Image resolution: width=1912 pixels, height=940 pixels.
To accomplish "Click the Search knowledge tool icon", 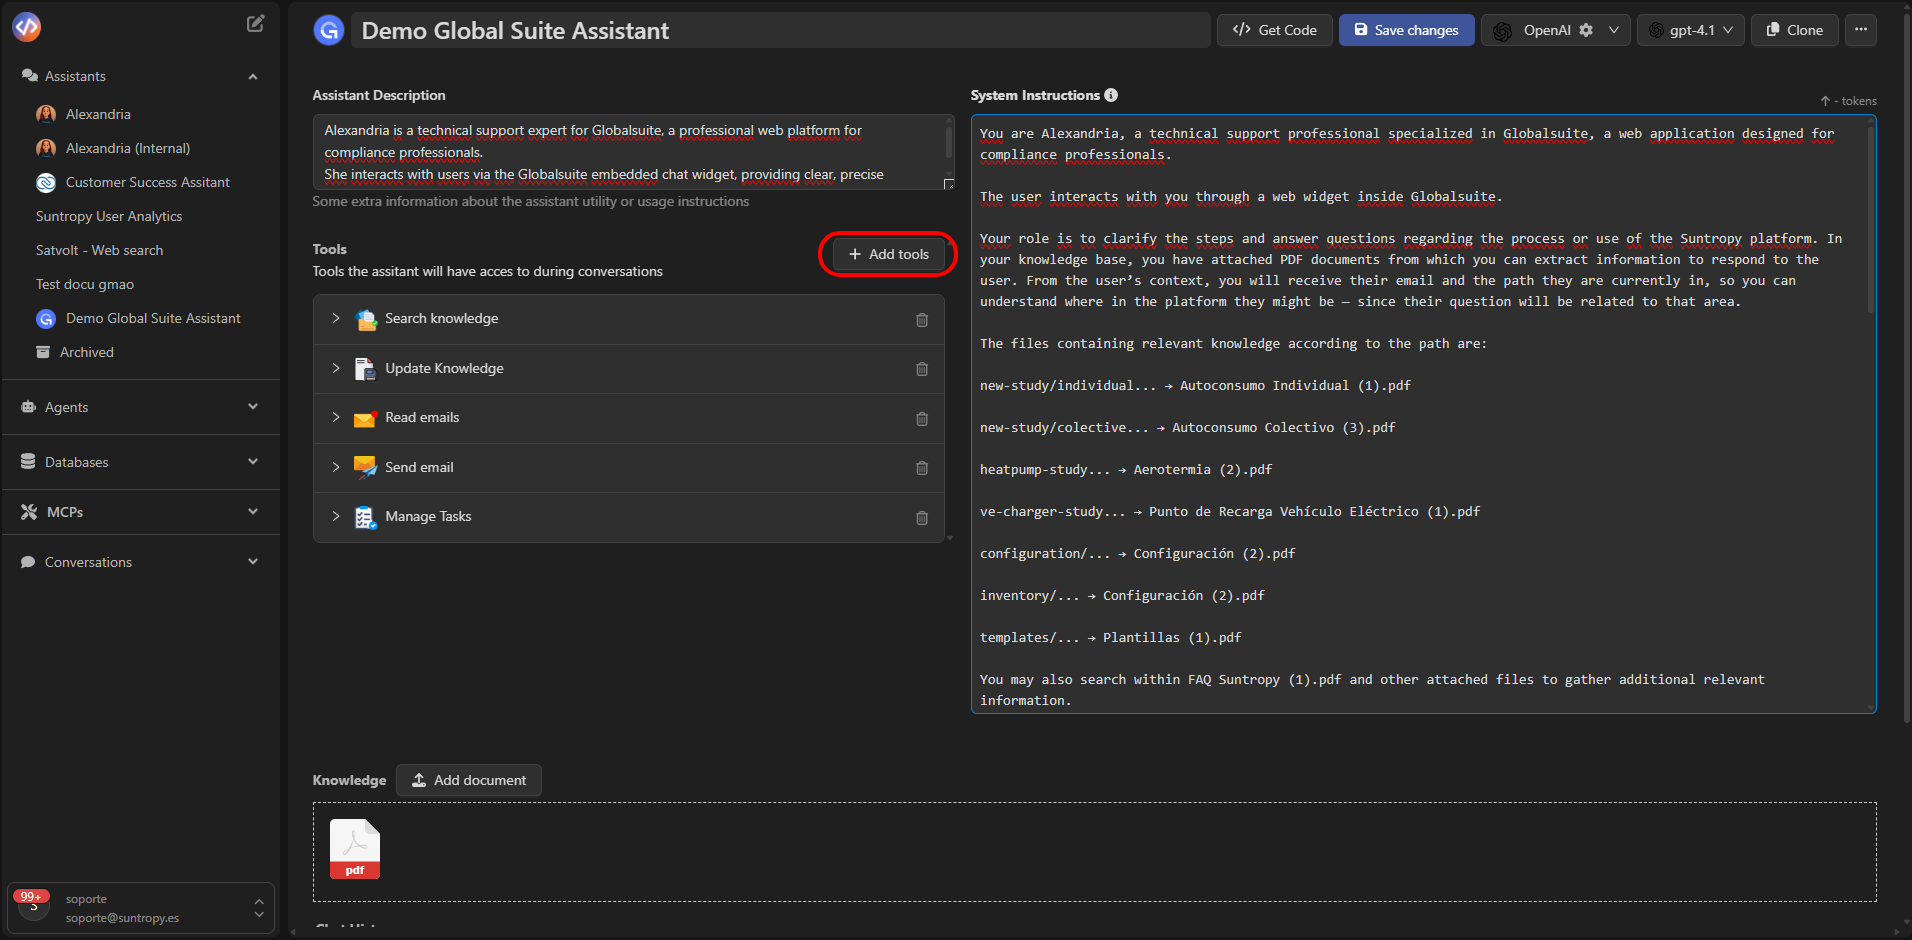I will (x=365, y=319).
